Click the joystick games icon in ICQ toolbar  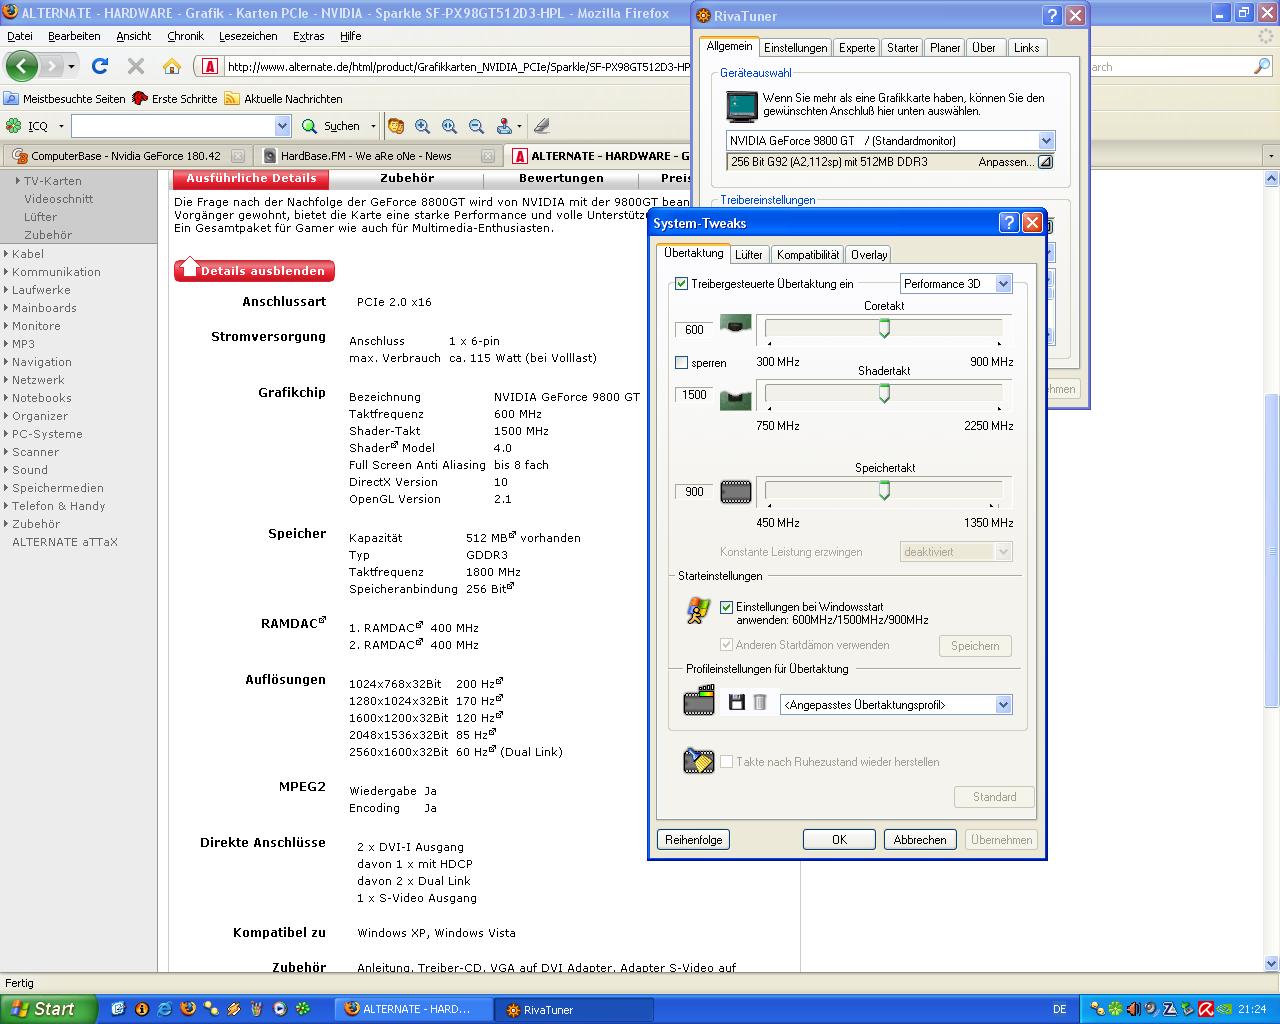[x=504, y=126]
